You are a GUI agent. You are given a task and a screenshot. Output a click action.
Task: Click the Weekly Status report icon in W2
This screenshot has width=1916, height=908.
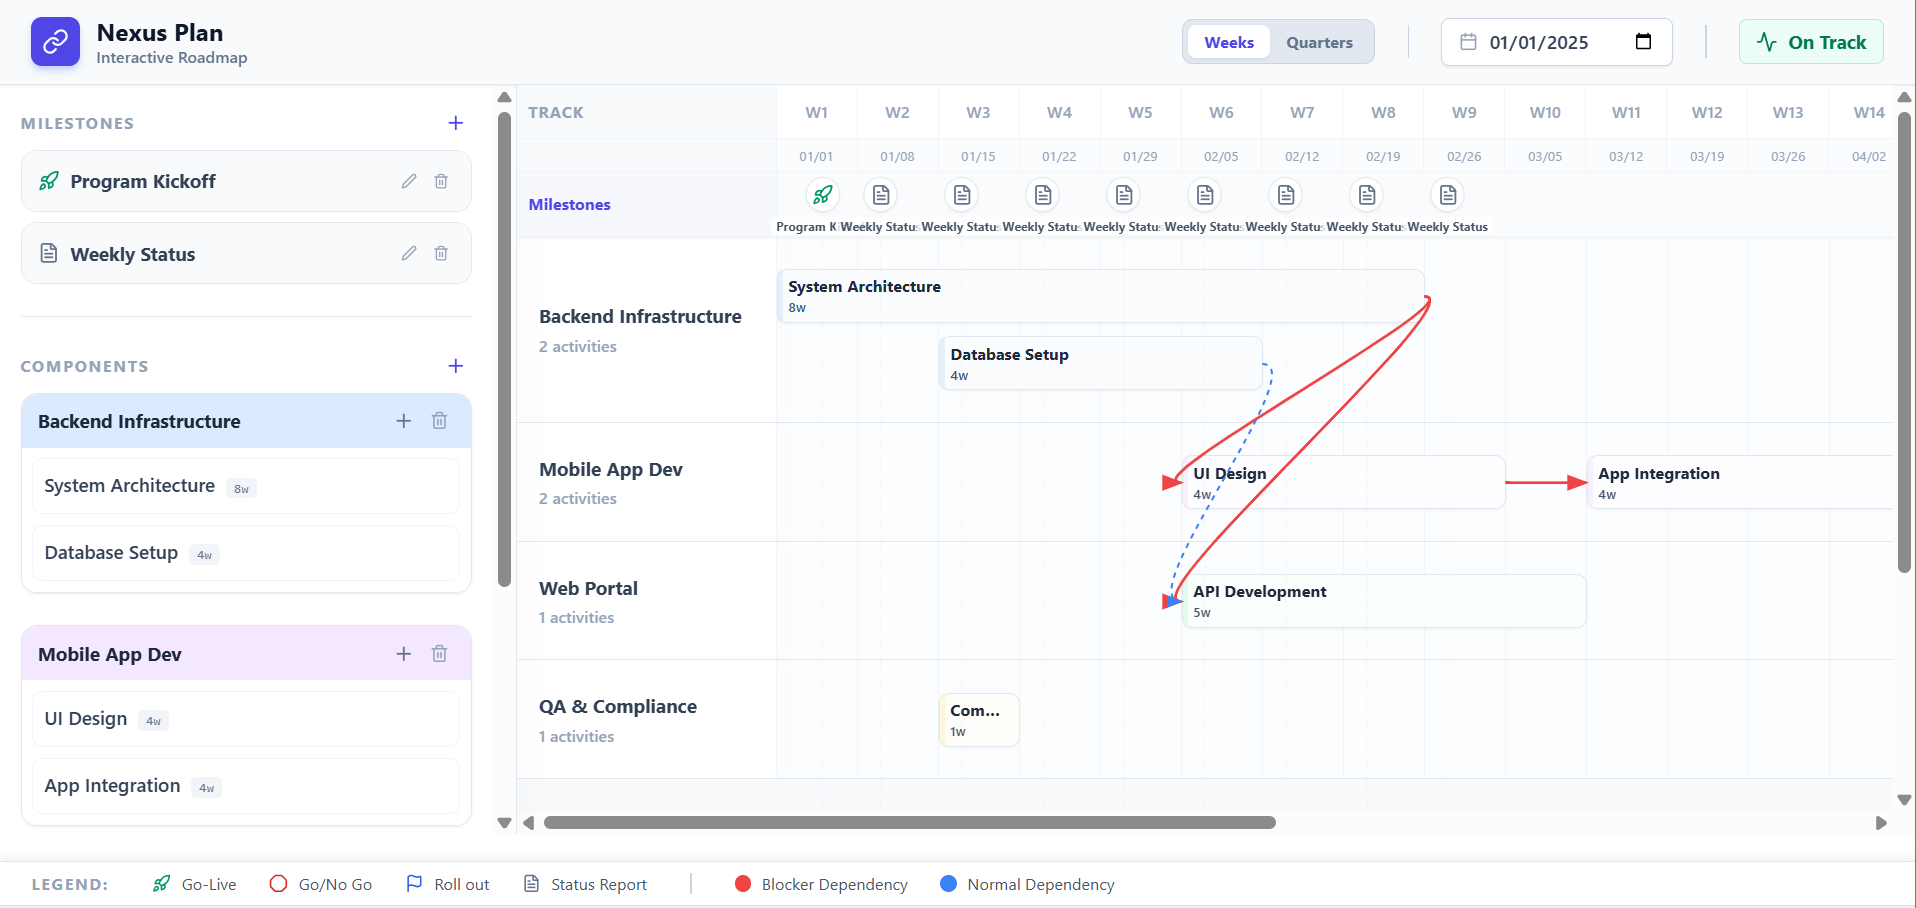coord(881,195)
